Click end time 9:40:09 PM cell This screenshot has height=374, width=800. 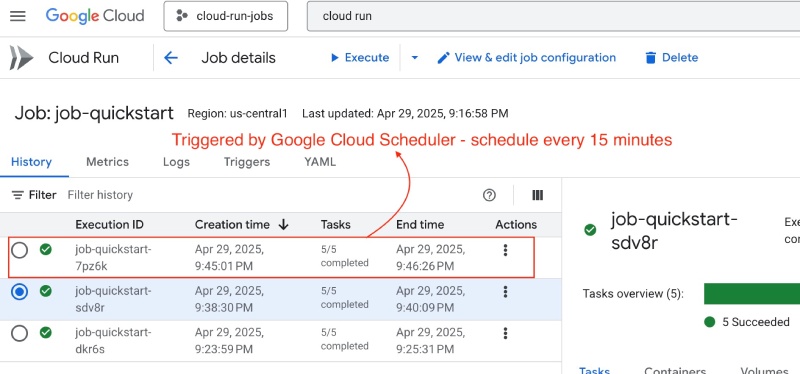click(430, 299)
